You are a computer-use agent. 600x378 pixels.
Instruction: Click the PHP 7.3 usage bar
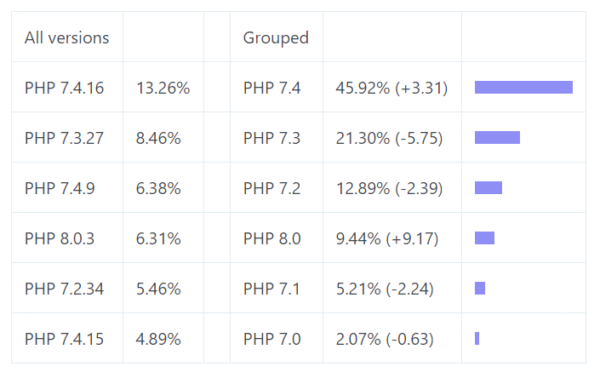pos(497,137)
